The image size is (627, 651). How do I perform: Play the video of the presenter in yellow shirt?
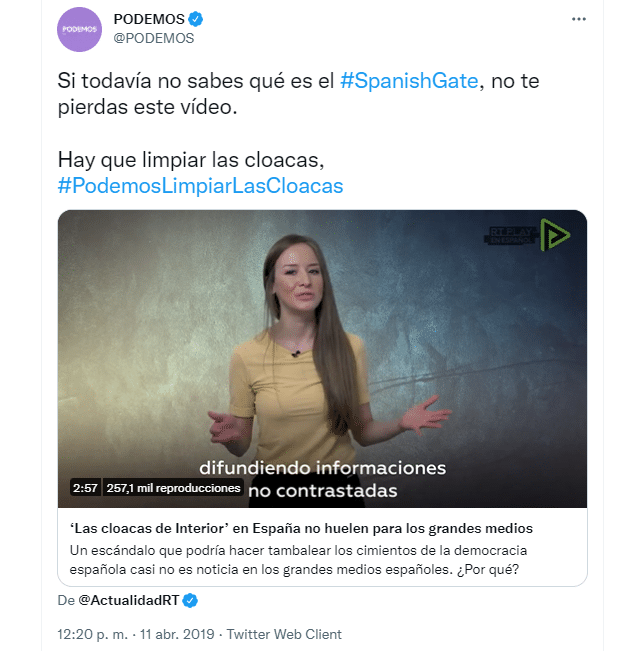tap(322, 359)
